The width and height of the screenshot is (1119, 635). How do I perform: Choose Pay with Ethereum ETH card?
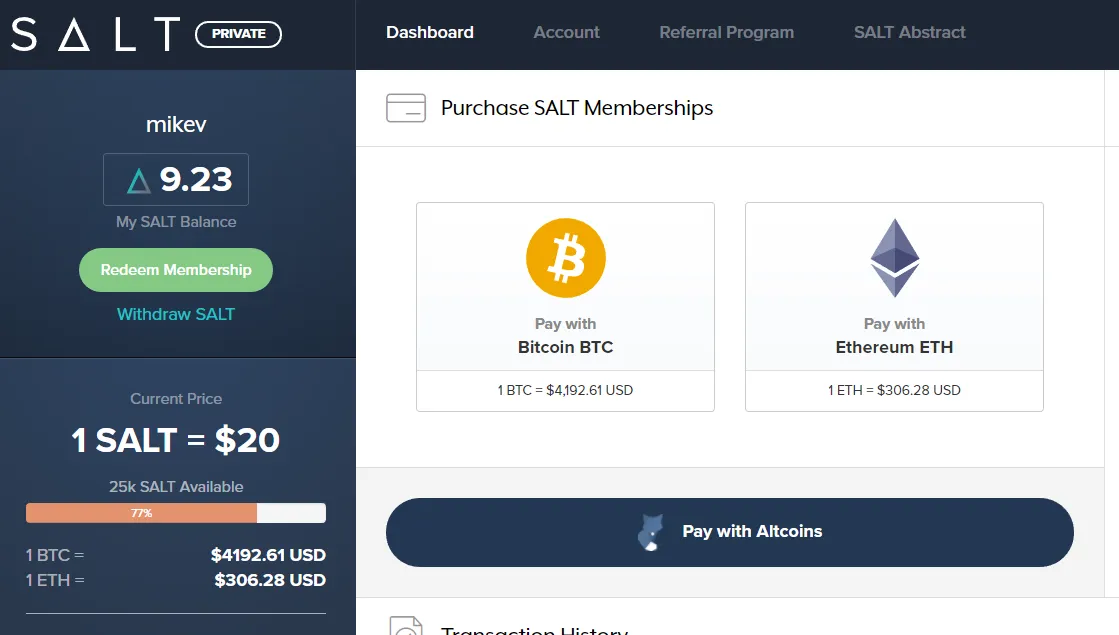894,307
